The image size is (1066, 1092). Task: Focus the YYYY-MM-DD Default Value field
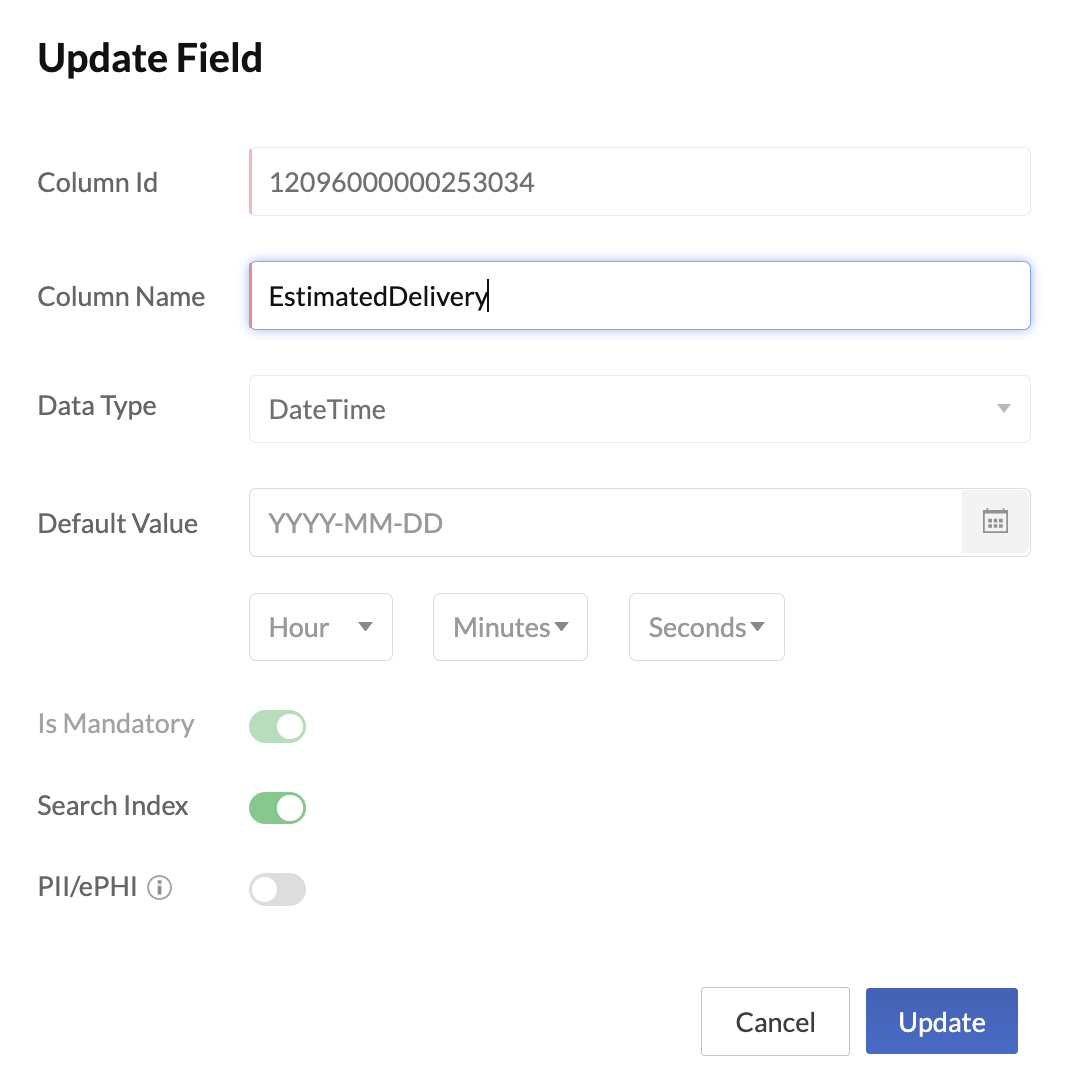pos(600,522)
